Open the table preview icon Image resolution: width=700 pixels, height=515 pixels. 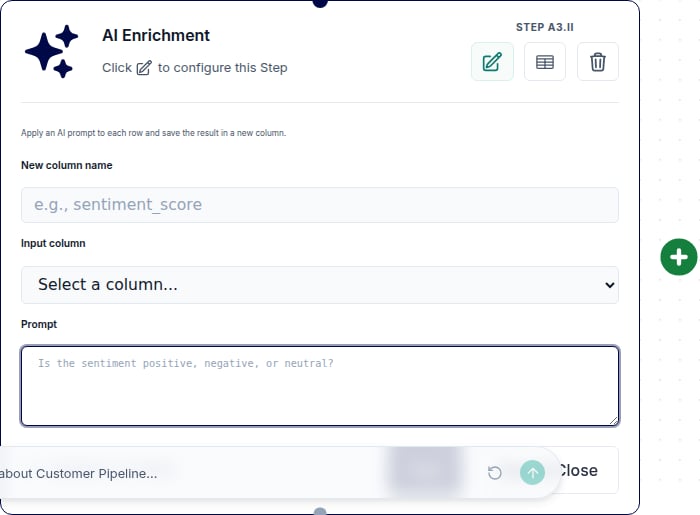[545, 62]
